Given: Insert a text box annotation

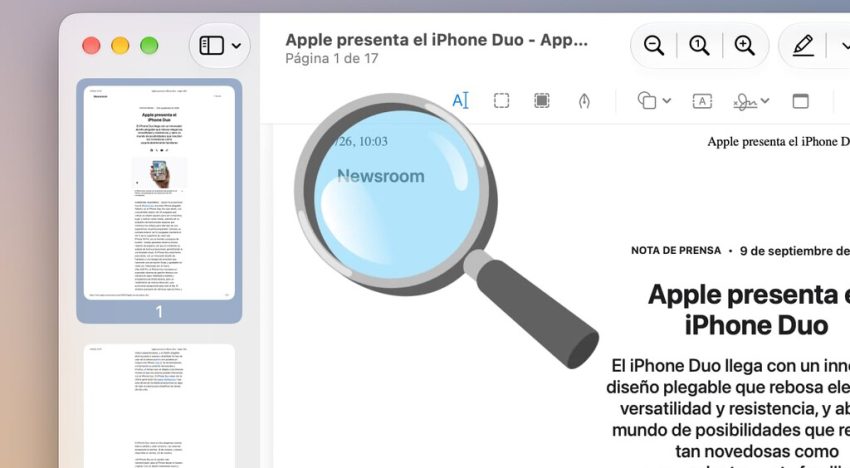Looking at the screenshot, I should (x=702, y=101).
